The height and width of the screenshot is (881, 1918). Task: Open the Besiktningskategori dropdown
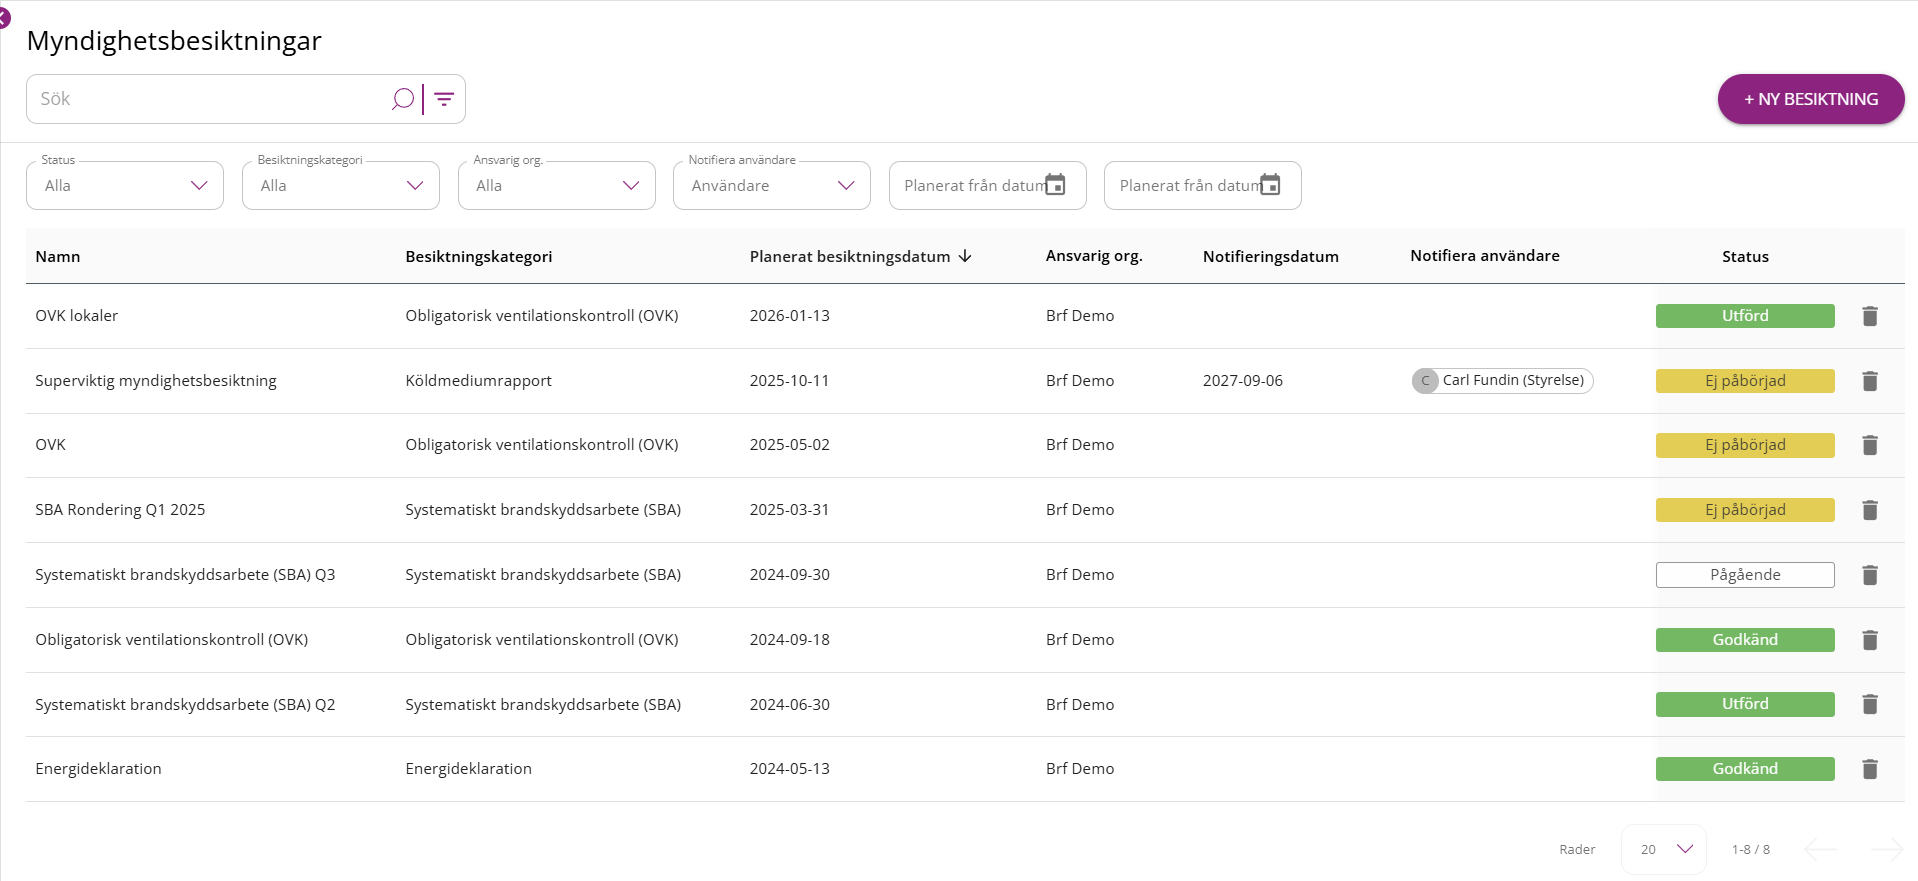[341, 185]
